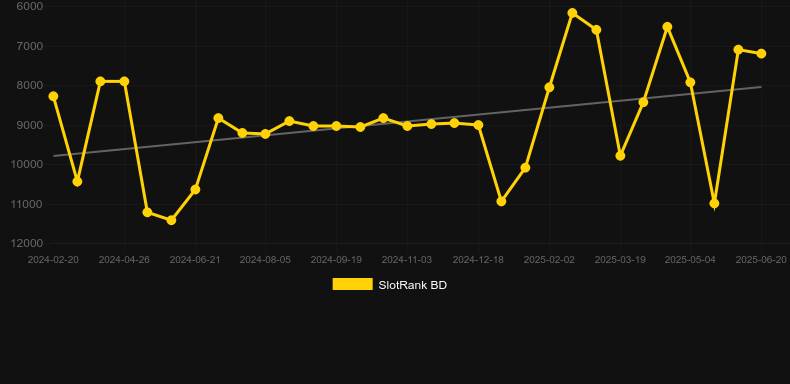Image resolution: width=790 pixels, height=384 pixels.
Task: Click the 10000 y-axis label
Action: point(27,165)
